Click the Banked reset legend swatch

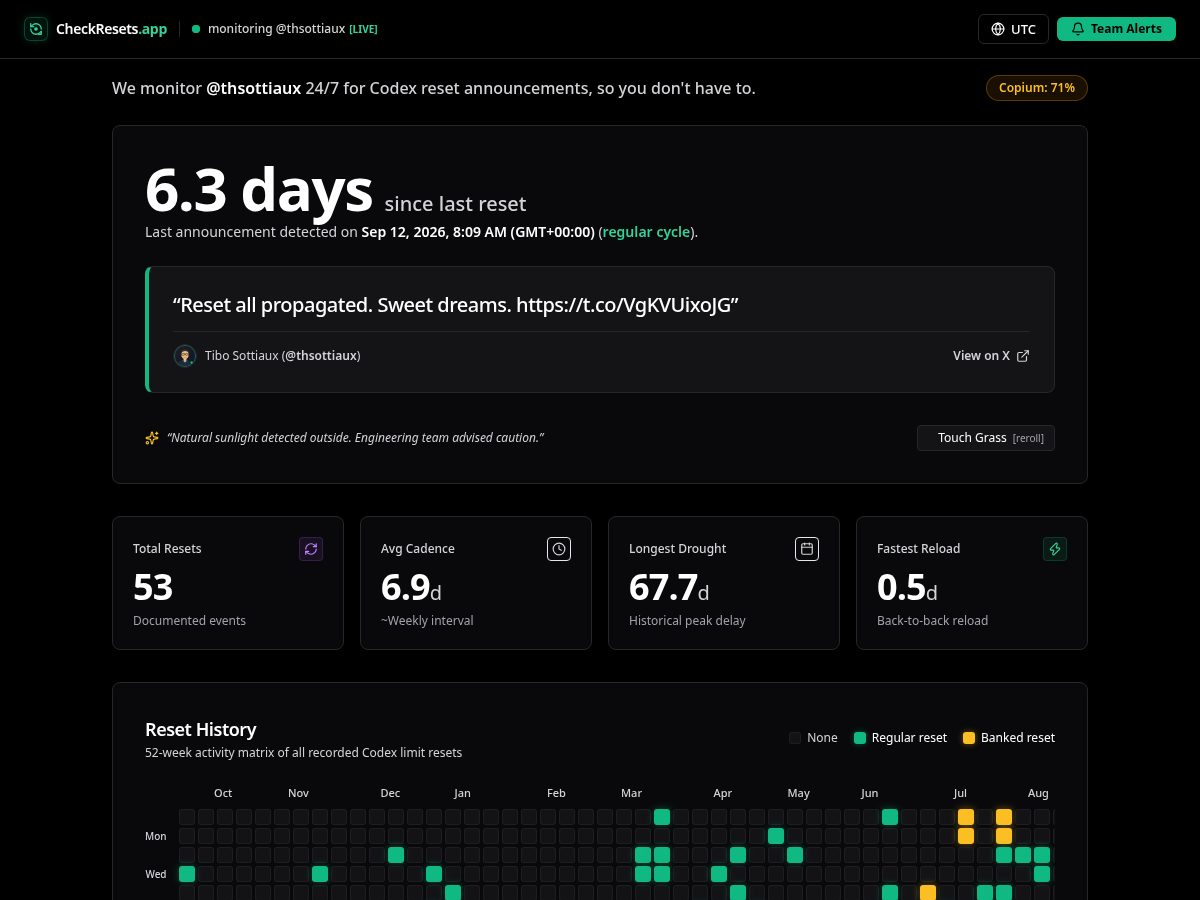[x=968, y=738]
